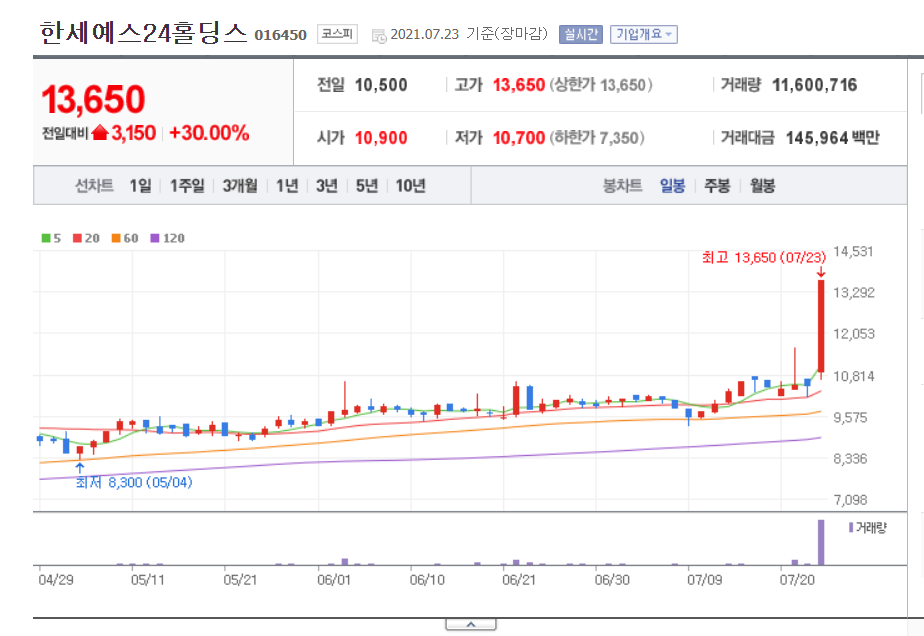Collapse the chart using the bottom arrow handle
This screenshot has height=636, width=924.
click(471, 625)
